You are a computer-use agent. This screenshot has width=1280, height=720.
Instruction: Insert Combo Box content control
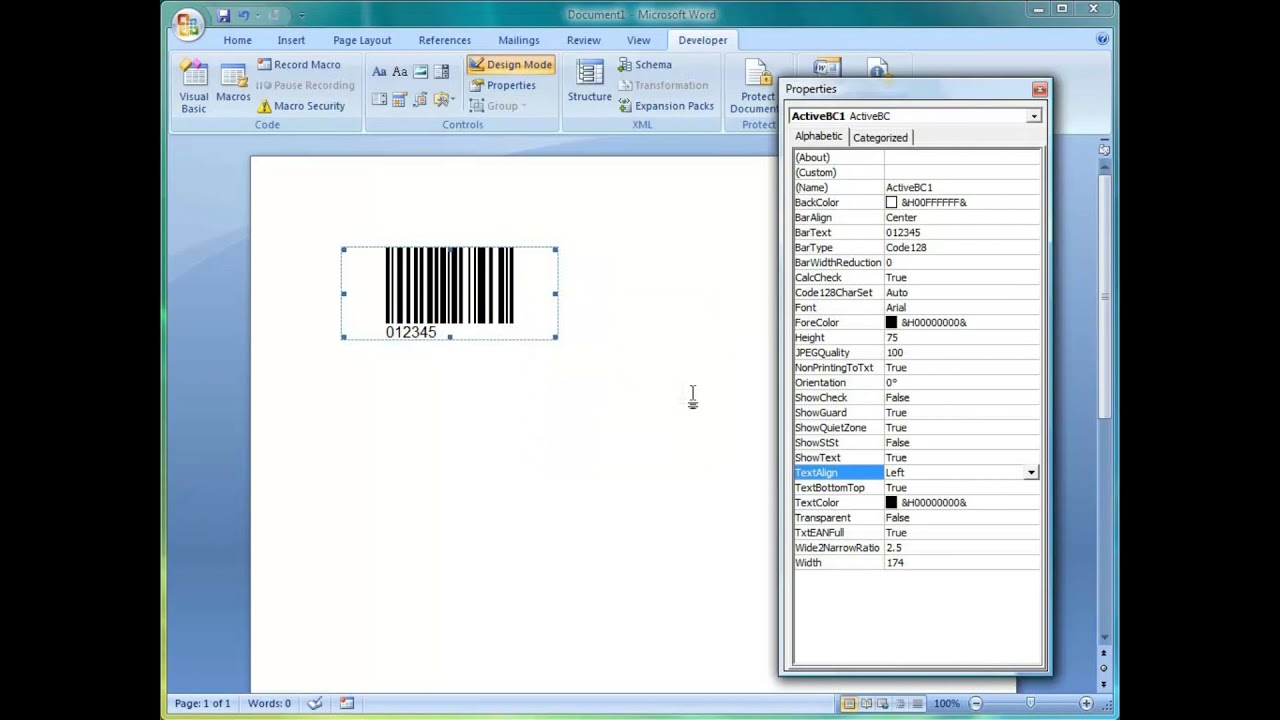[442, 72]
